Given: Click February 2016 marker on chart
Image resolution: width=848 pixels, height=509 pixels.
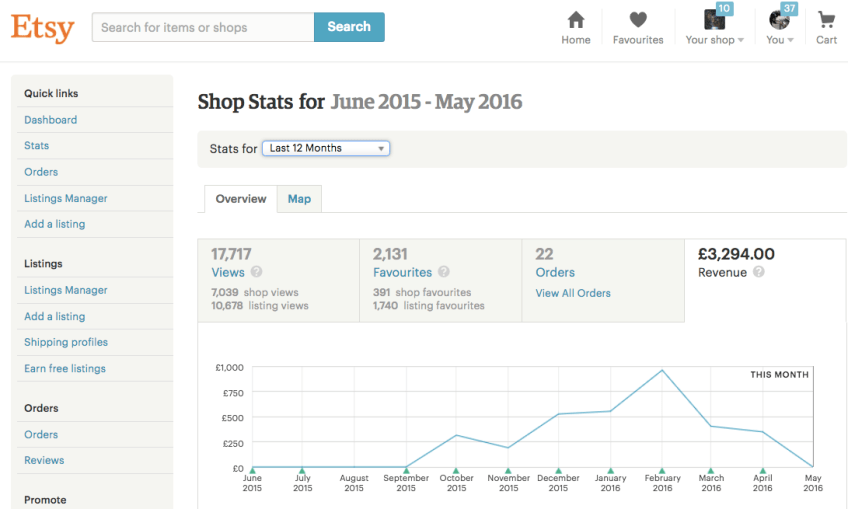Looking at the screenshot, I should pyautogui.click(x=661, y=469).
